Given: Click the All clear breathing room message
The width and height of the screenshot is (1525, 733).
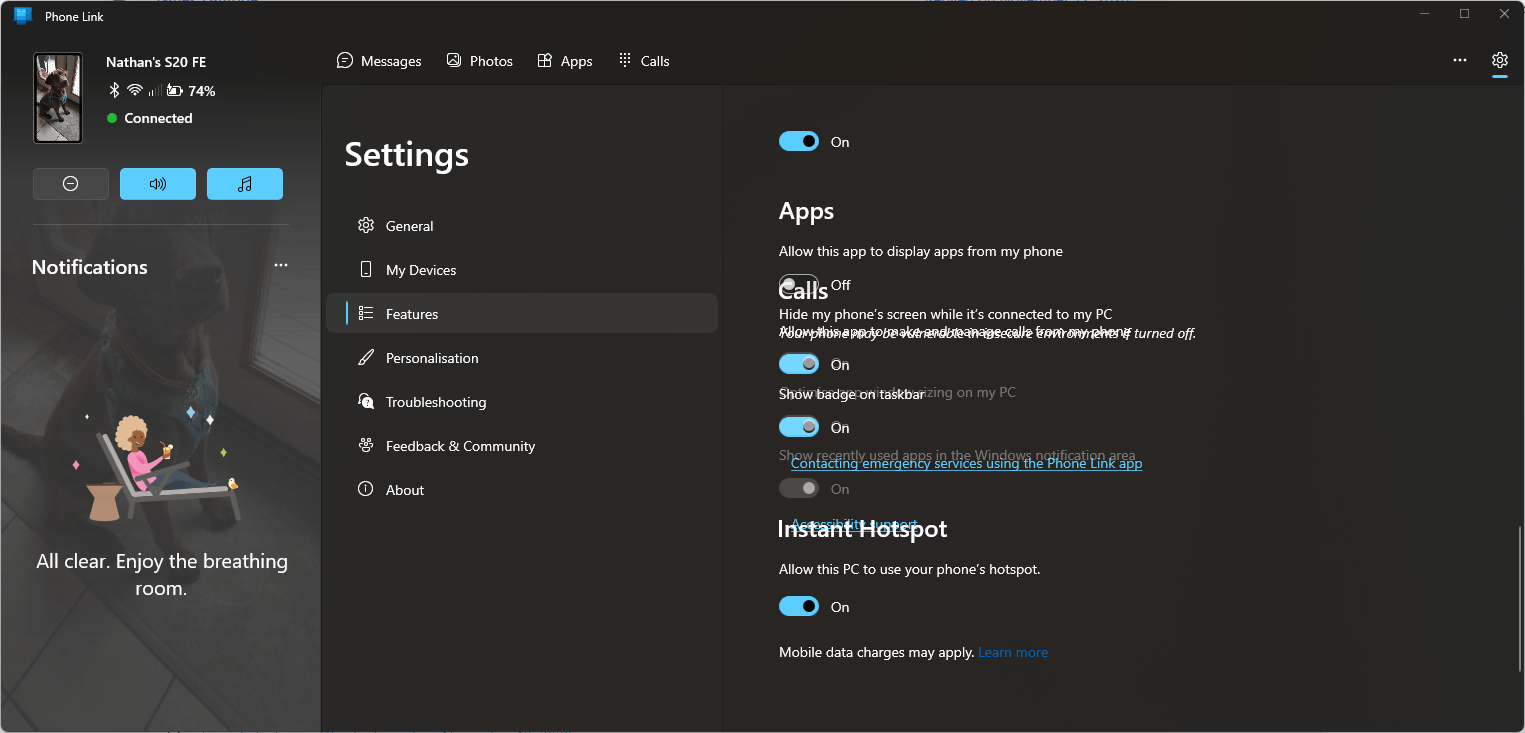Looking at the screenshot, I should [x=162, y=575].
